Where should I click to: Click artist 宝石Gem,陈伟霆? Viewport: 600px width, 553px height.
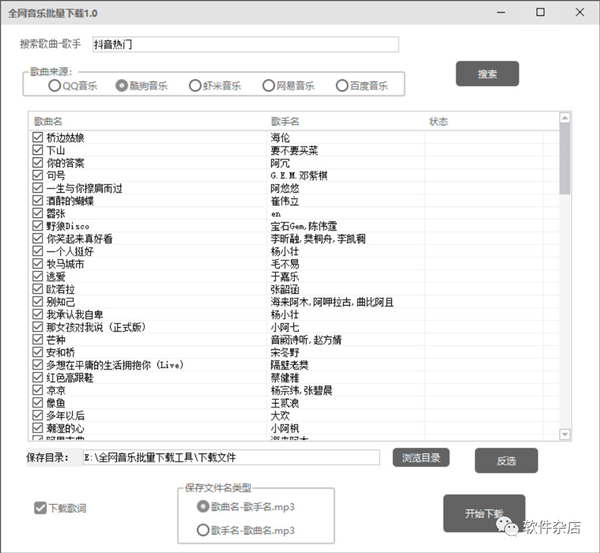(304, 226)
